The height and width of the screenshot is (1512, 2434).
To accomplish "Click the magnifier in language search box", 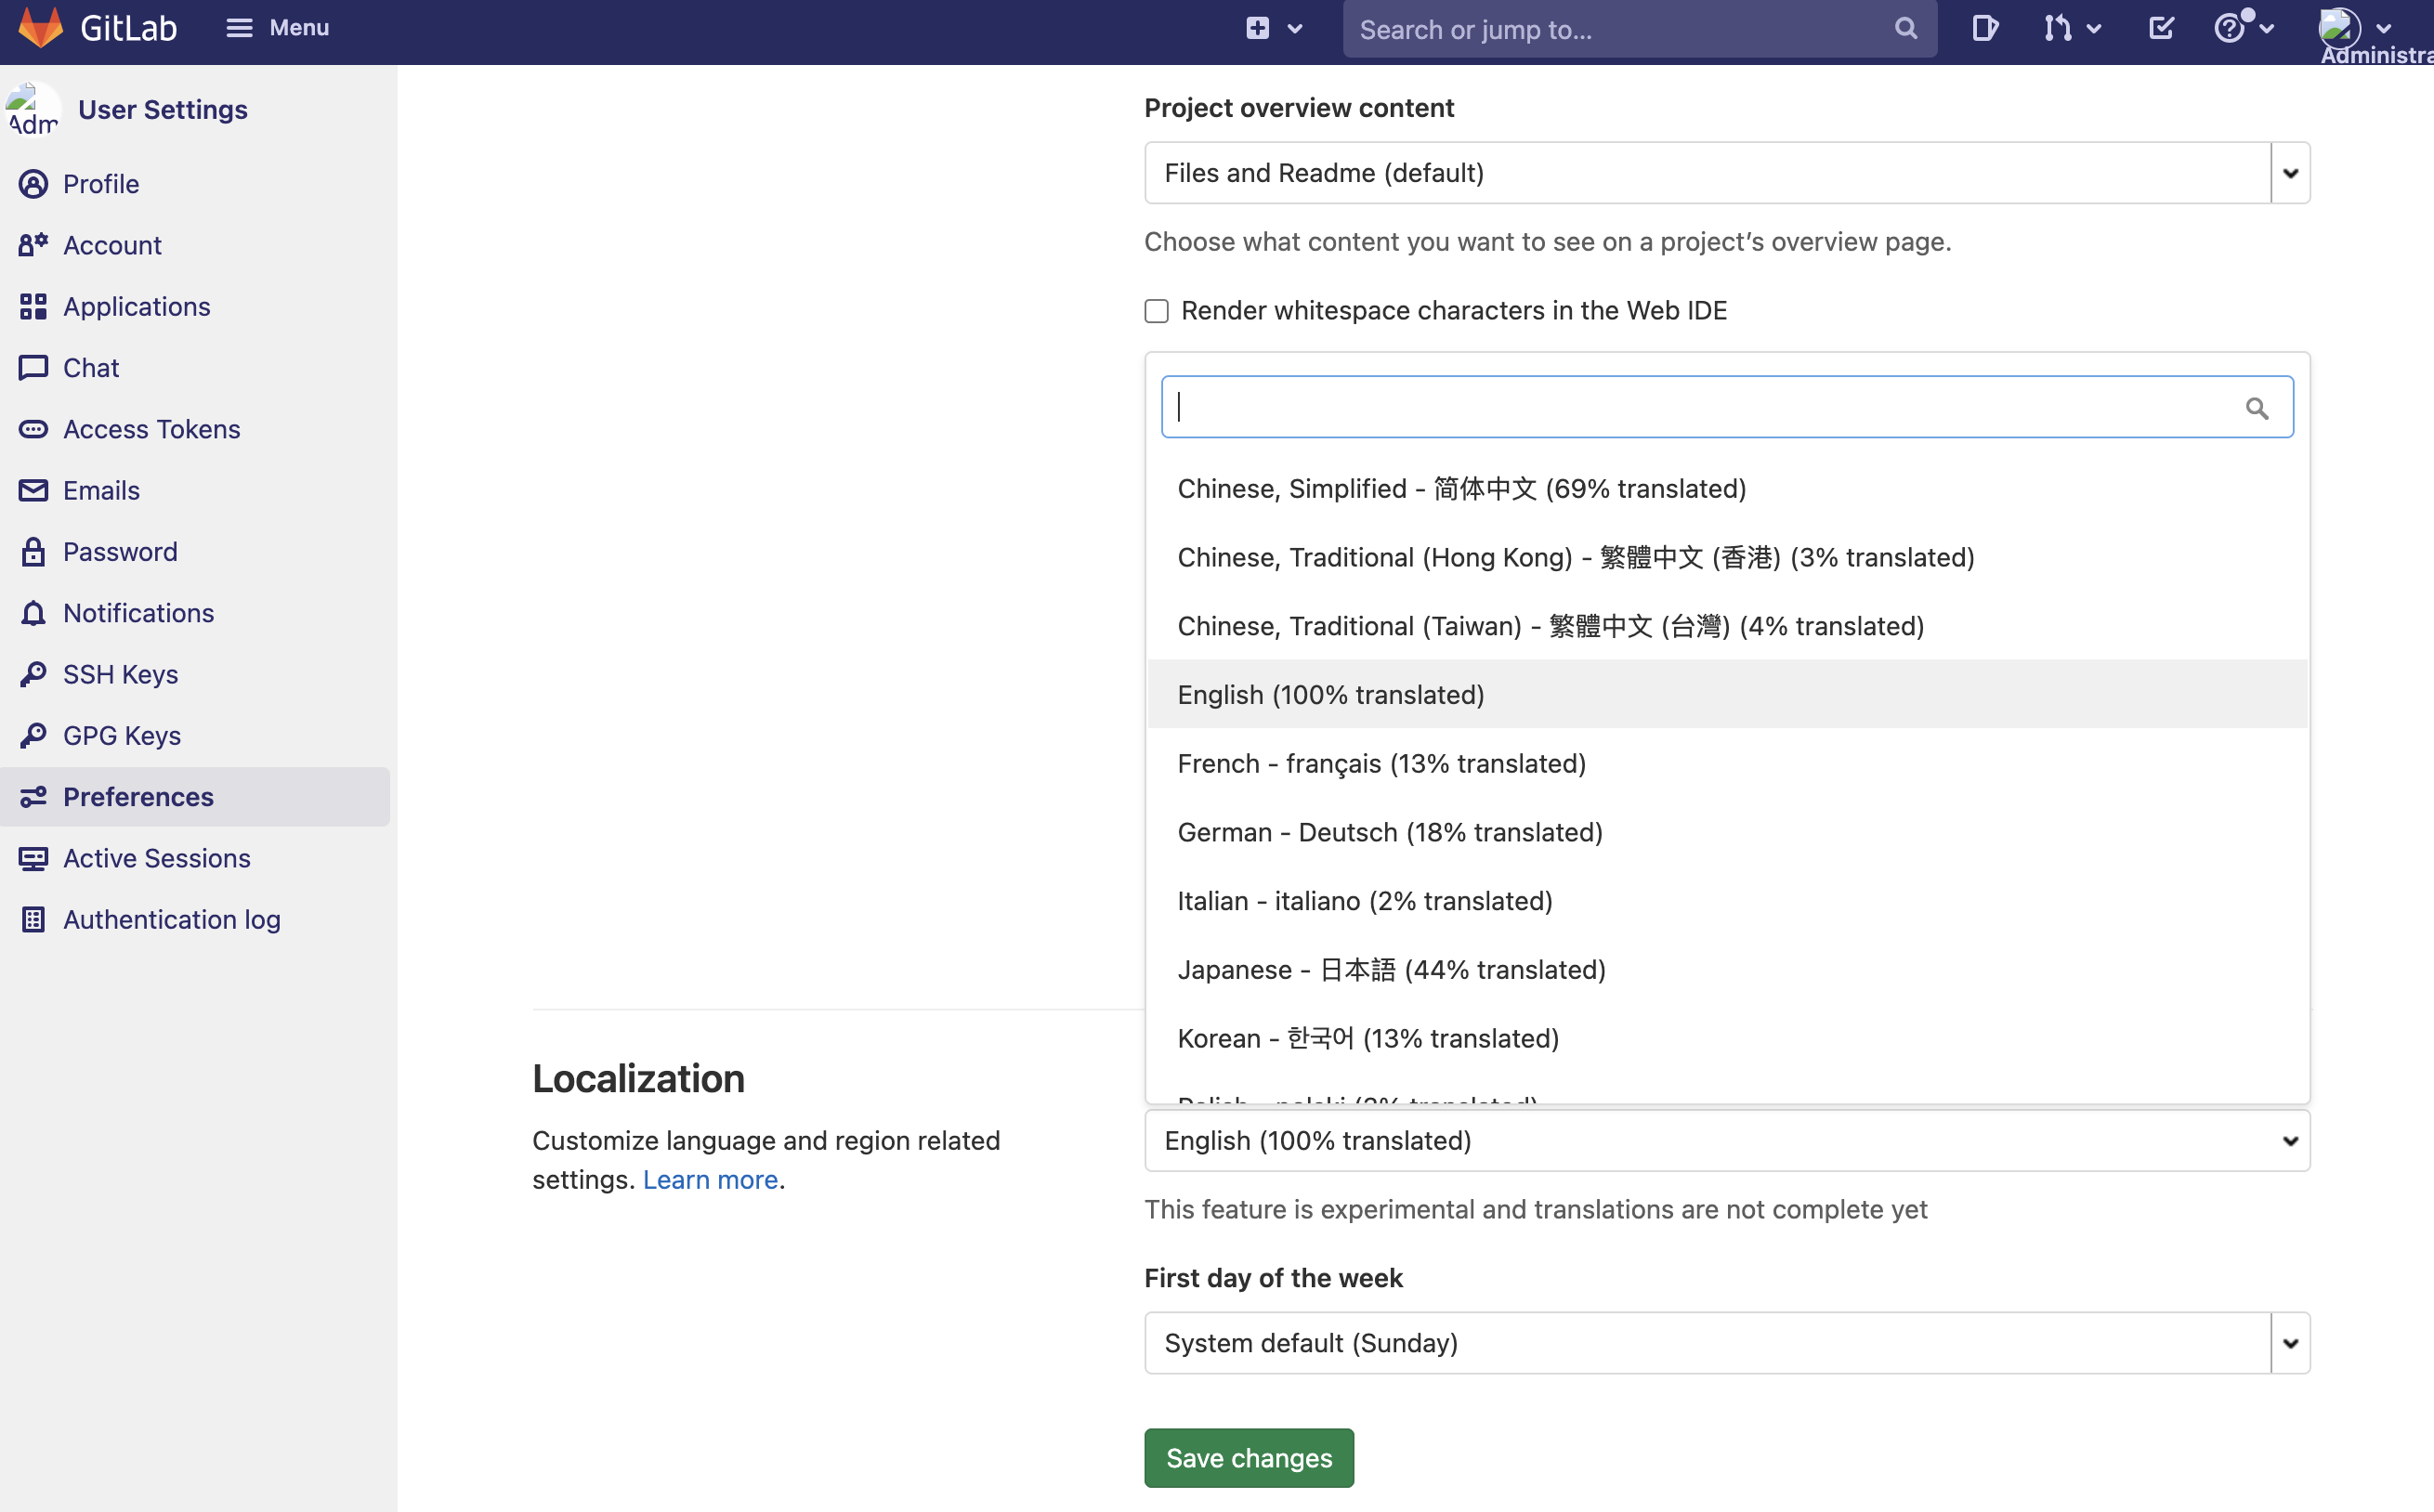I will [x=2256, y=408].
